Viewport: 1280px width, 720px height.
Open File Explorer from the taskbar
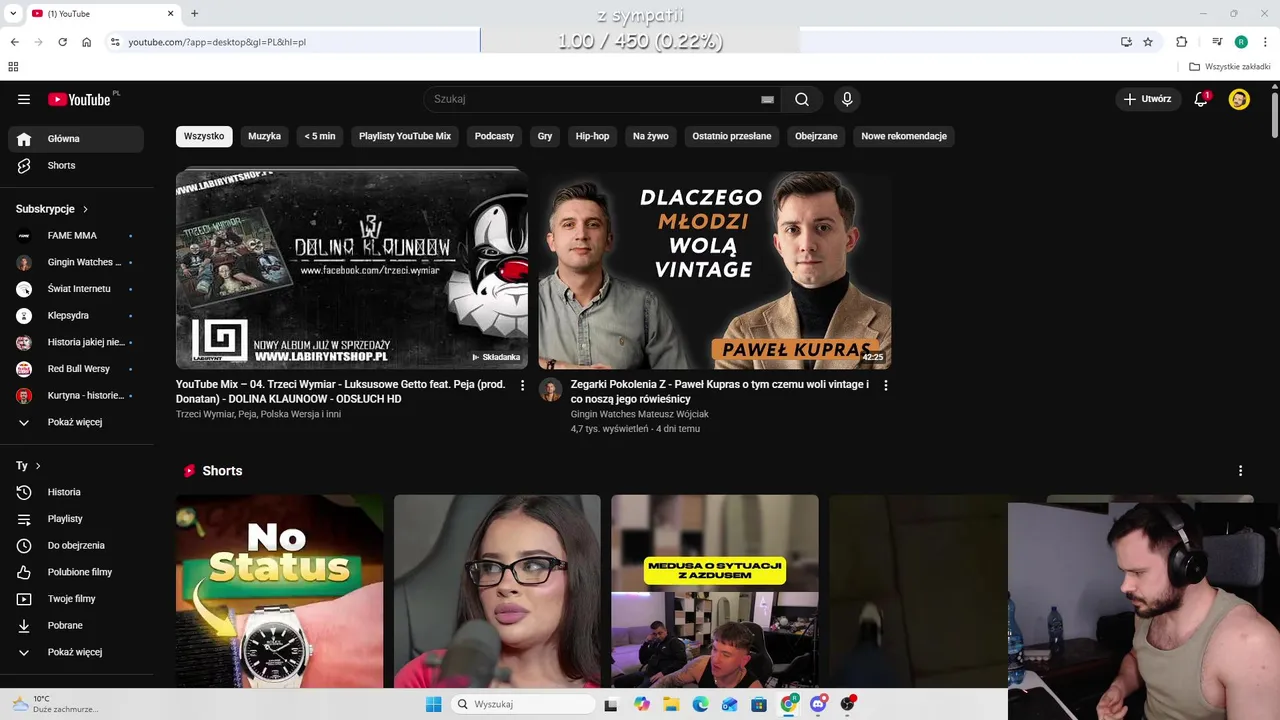coord(671,704)
